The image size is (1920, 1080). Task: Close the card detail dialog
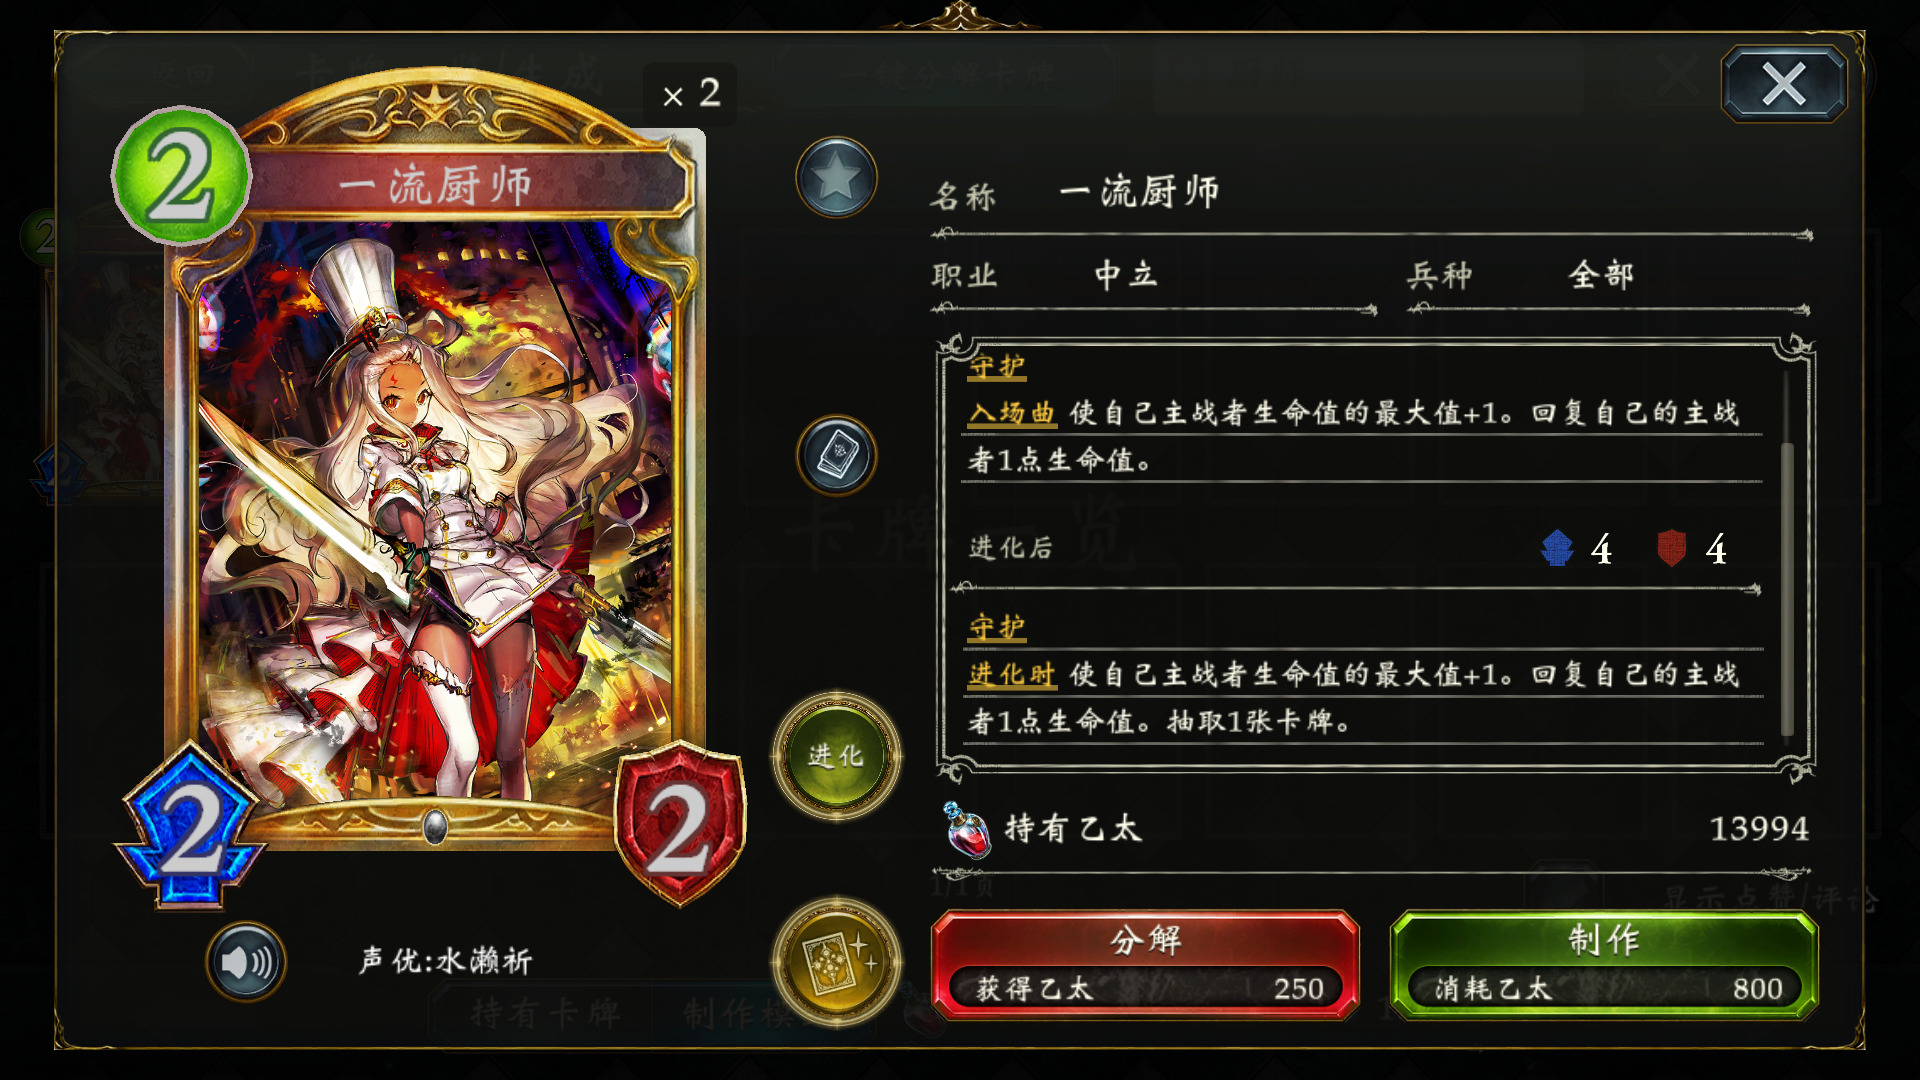[x=1784, y=84]
